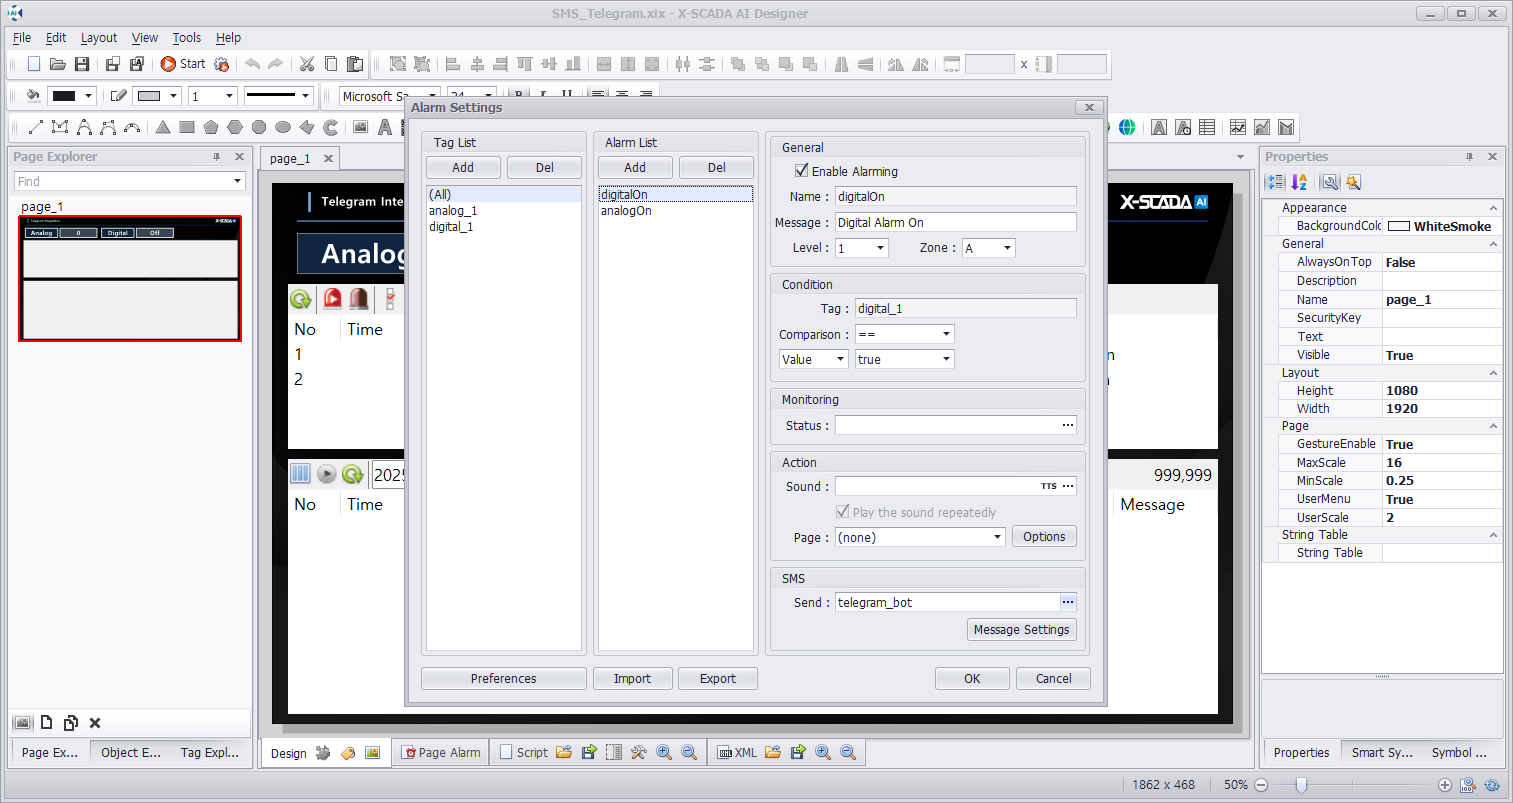1513x803 pixels.
Task: Click the green refresh icon in alarm view
Action: pyautogui.click(x=301, y=298)
